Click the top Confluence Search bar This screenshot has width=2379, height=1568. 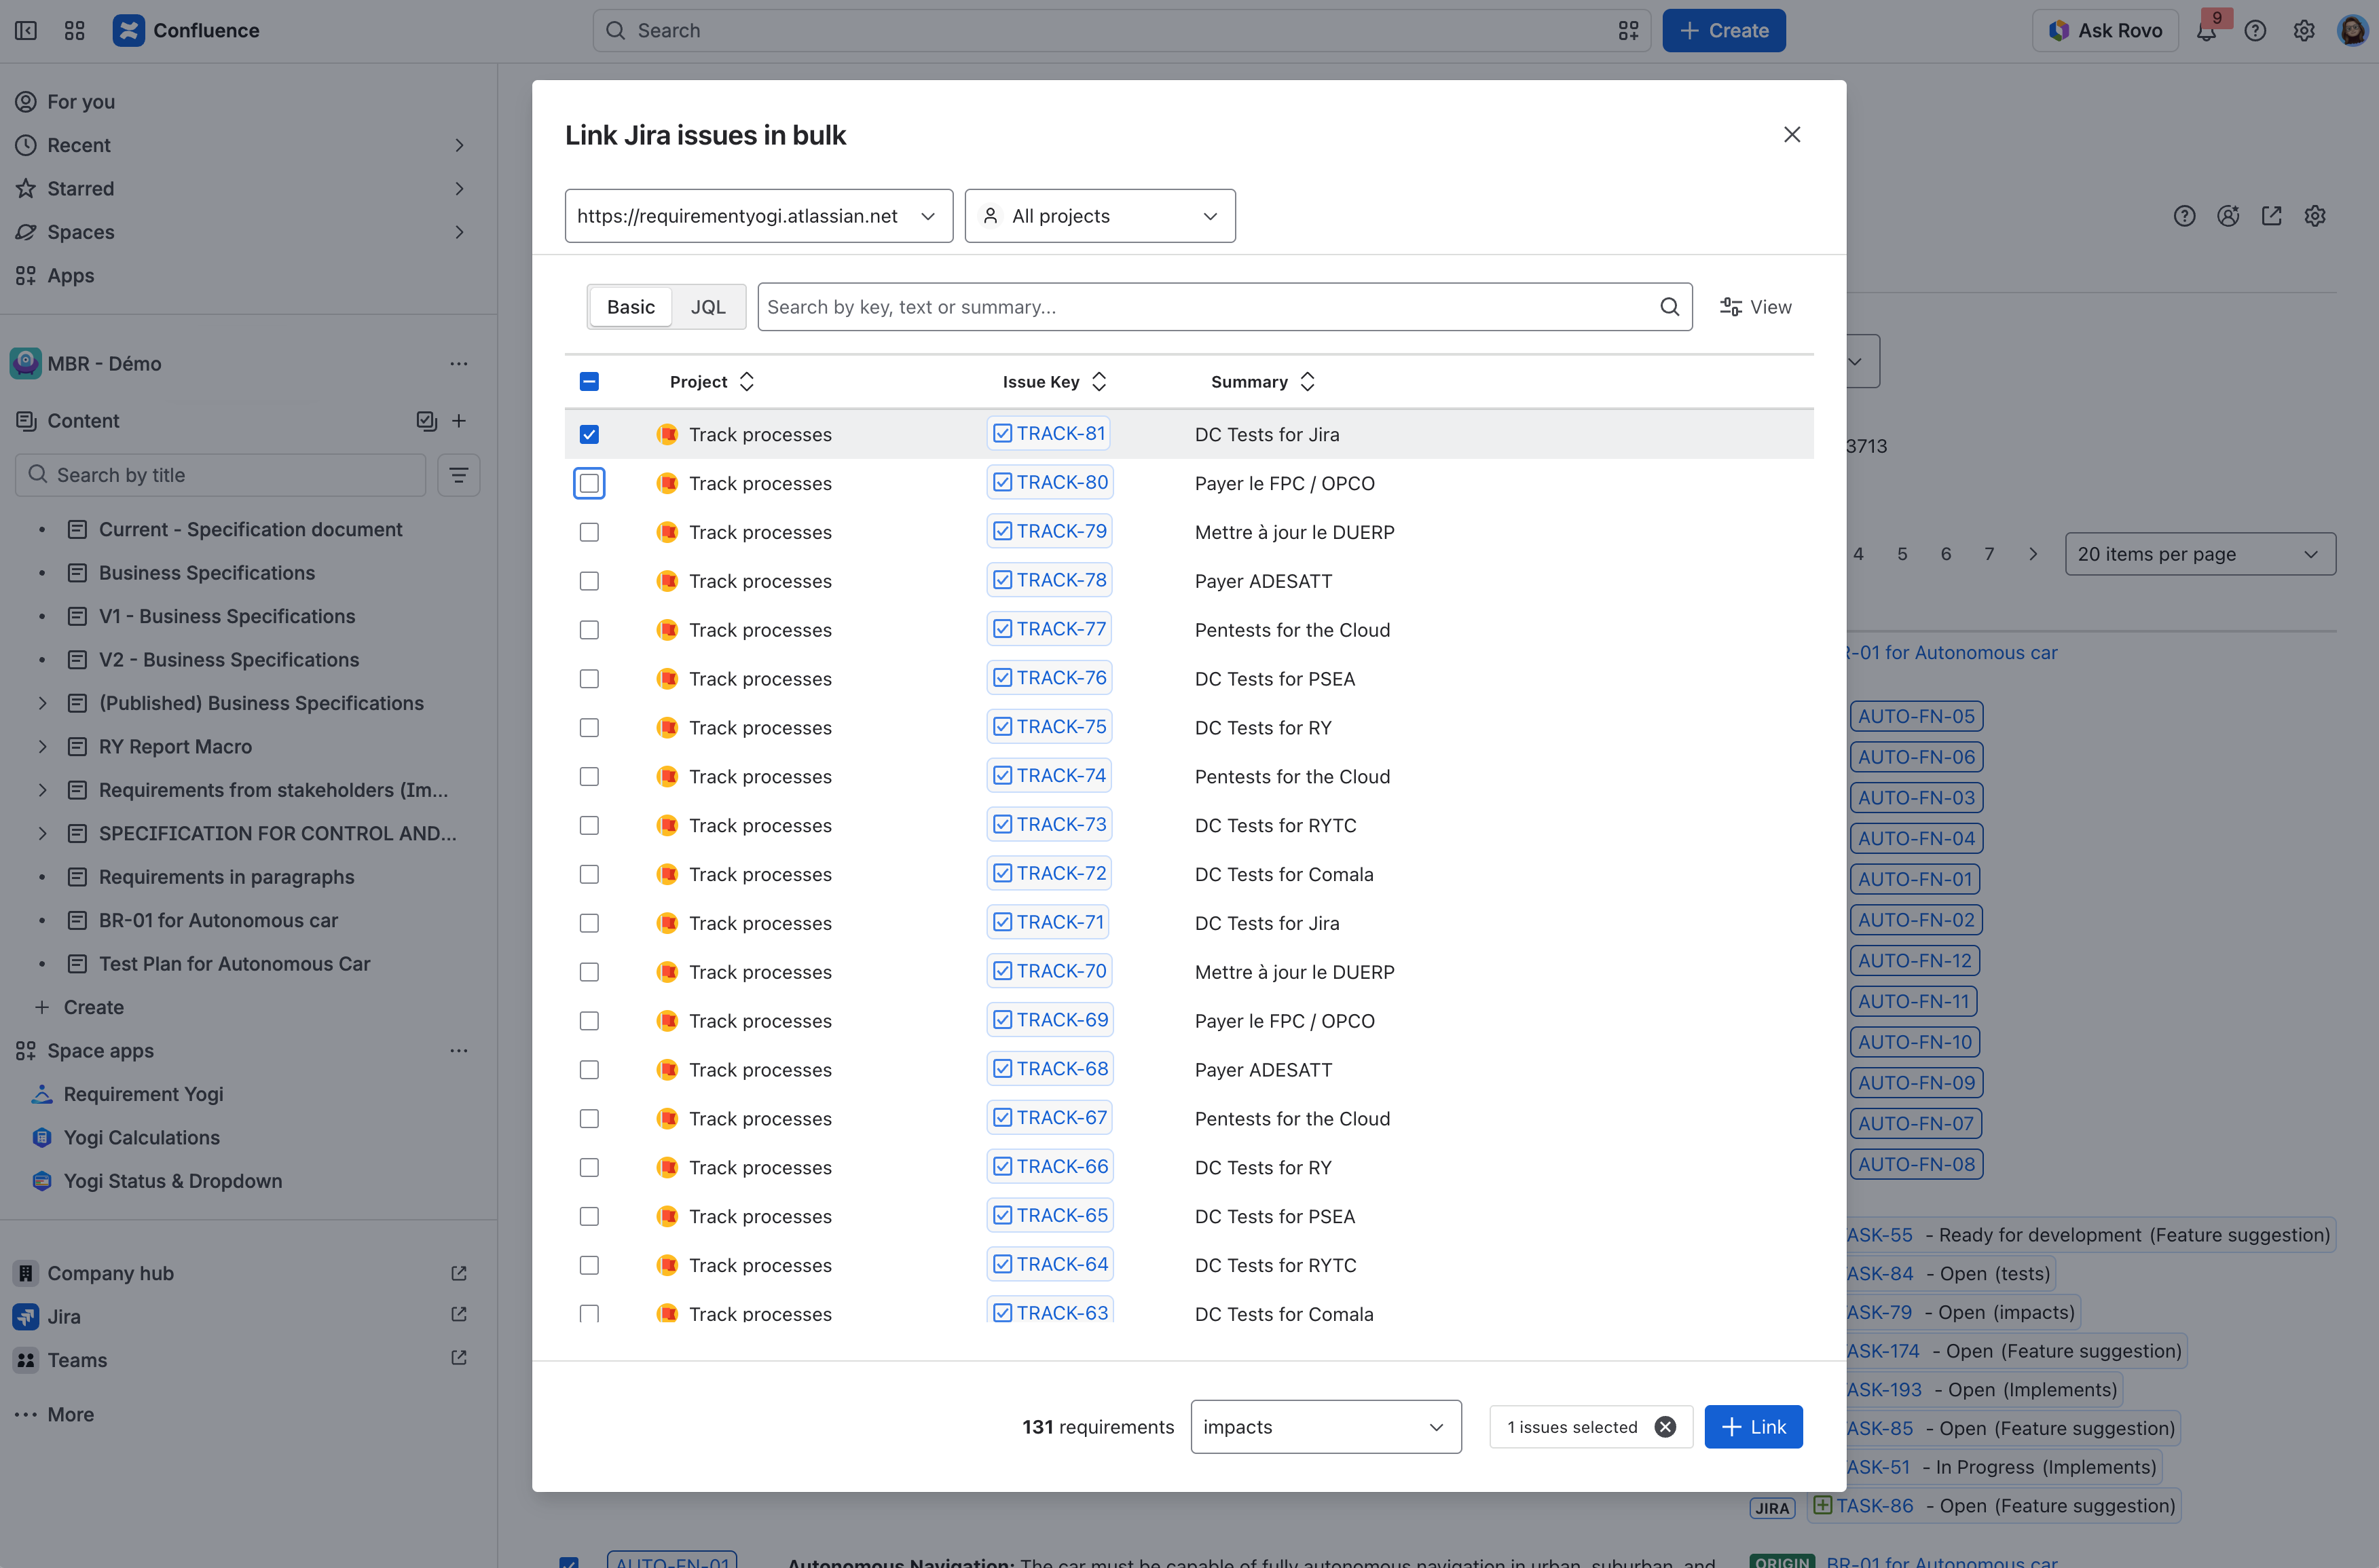[x=1122, y=30]
